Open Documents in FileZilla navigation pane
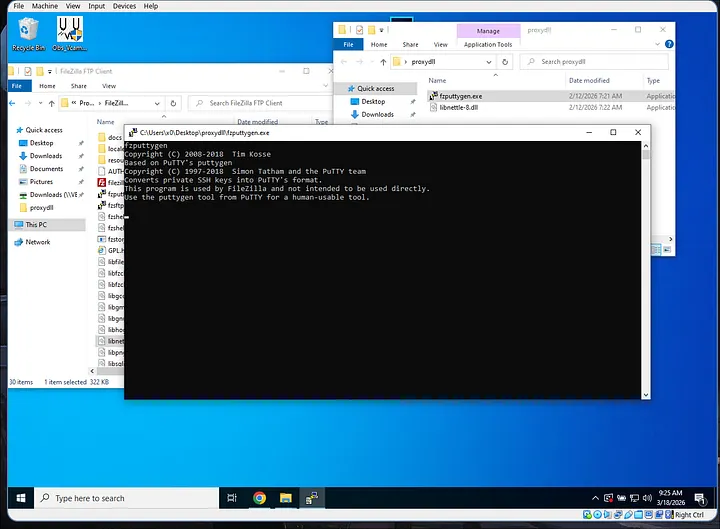The width and height of the screenshot is (720, 529). pyautogui.click(x=46, y=169)
